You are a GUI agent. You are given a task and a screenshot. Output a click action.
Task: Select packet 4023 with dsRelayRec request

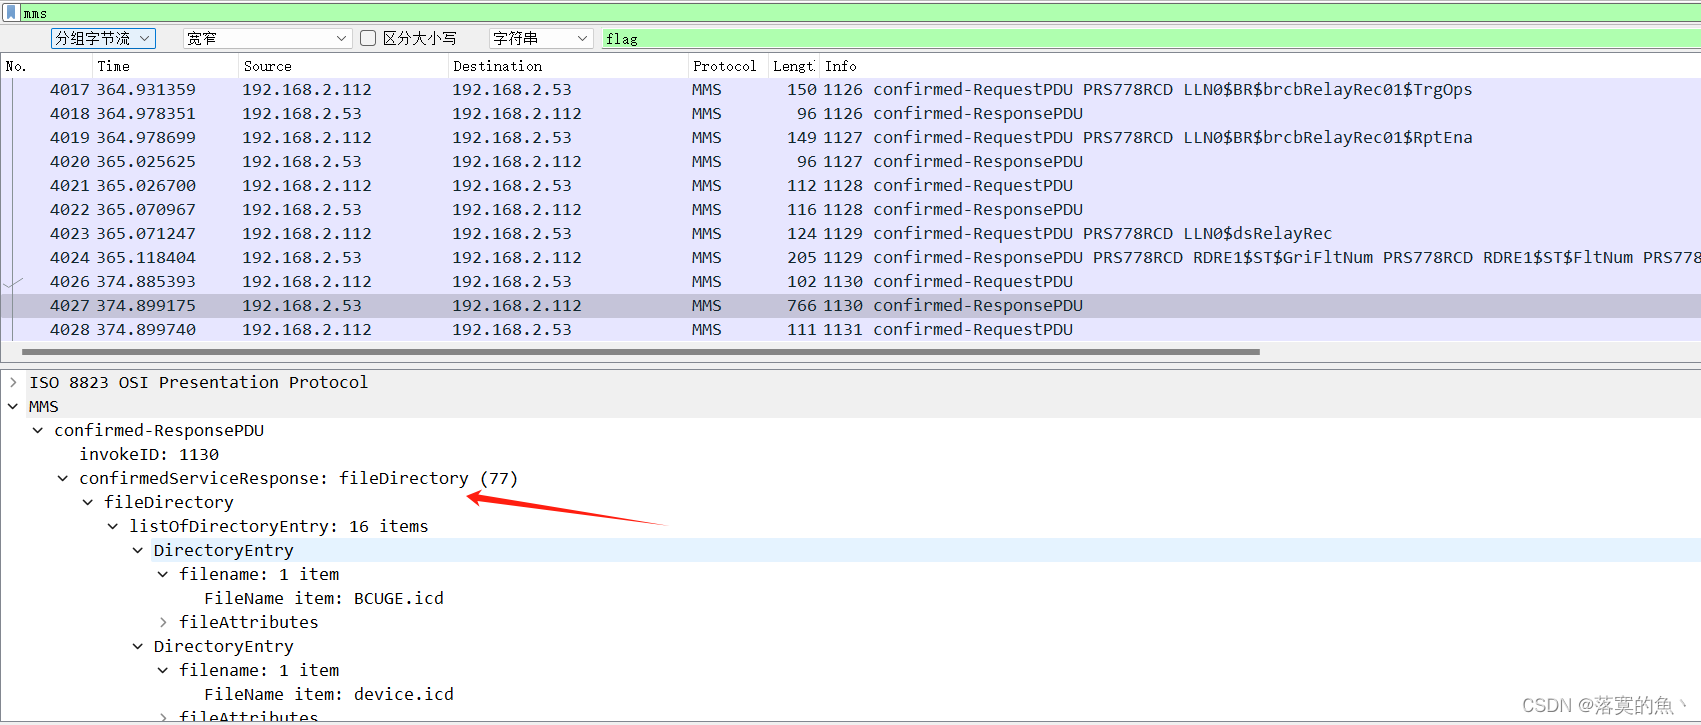point(850,234)
